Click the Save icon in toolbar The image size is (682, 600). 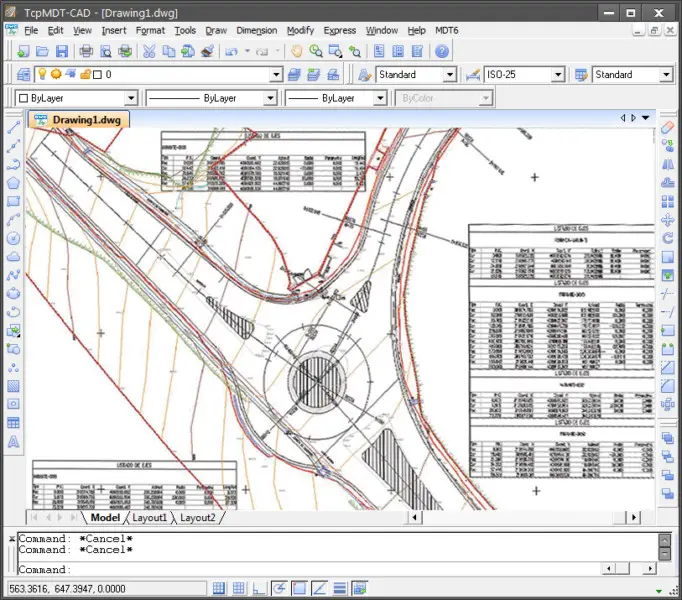(x=62, y=51)
